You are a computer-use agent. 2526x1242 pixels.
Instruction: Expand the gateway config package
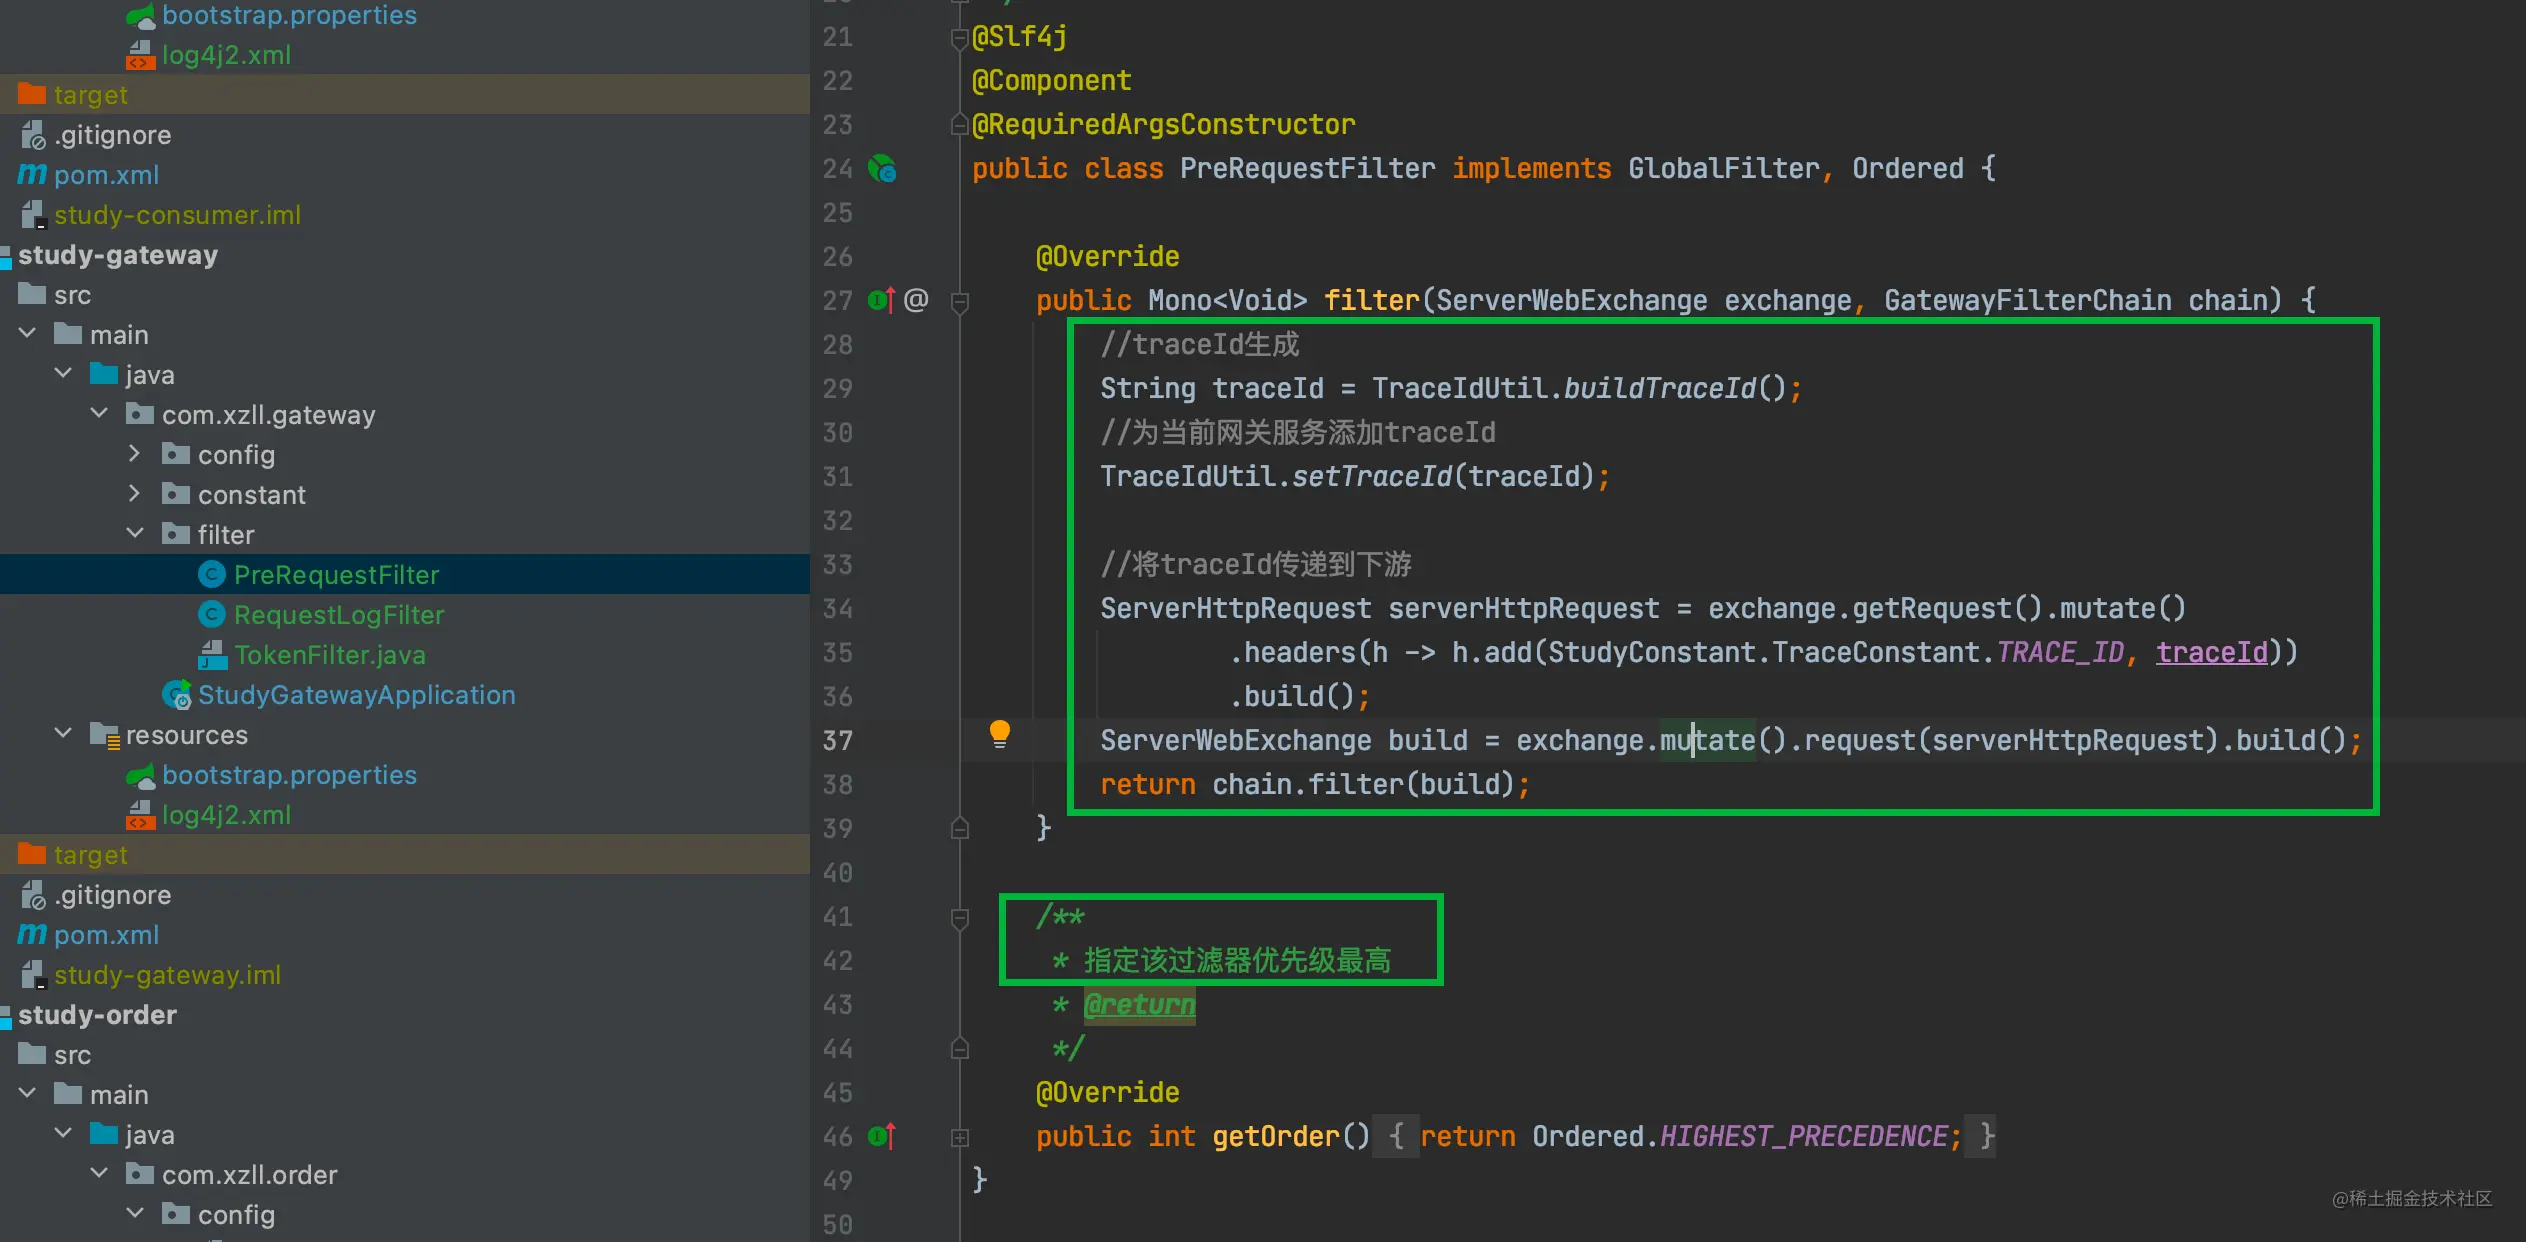click(135, 454)
